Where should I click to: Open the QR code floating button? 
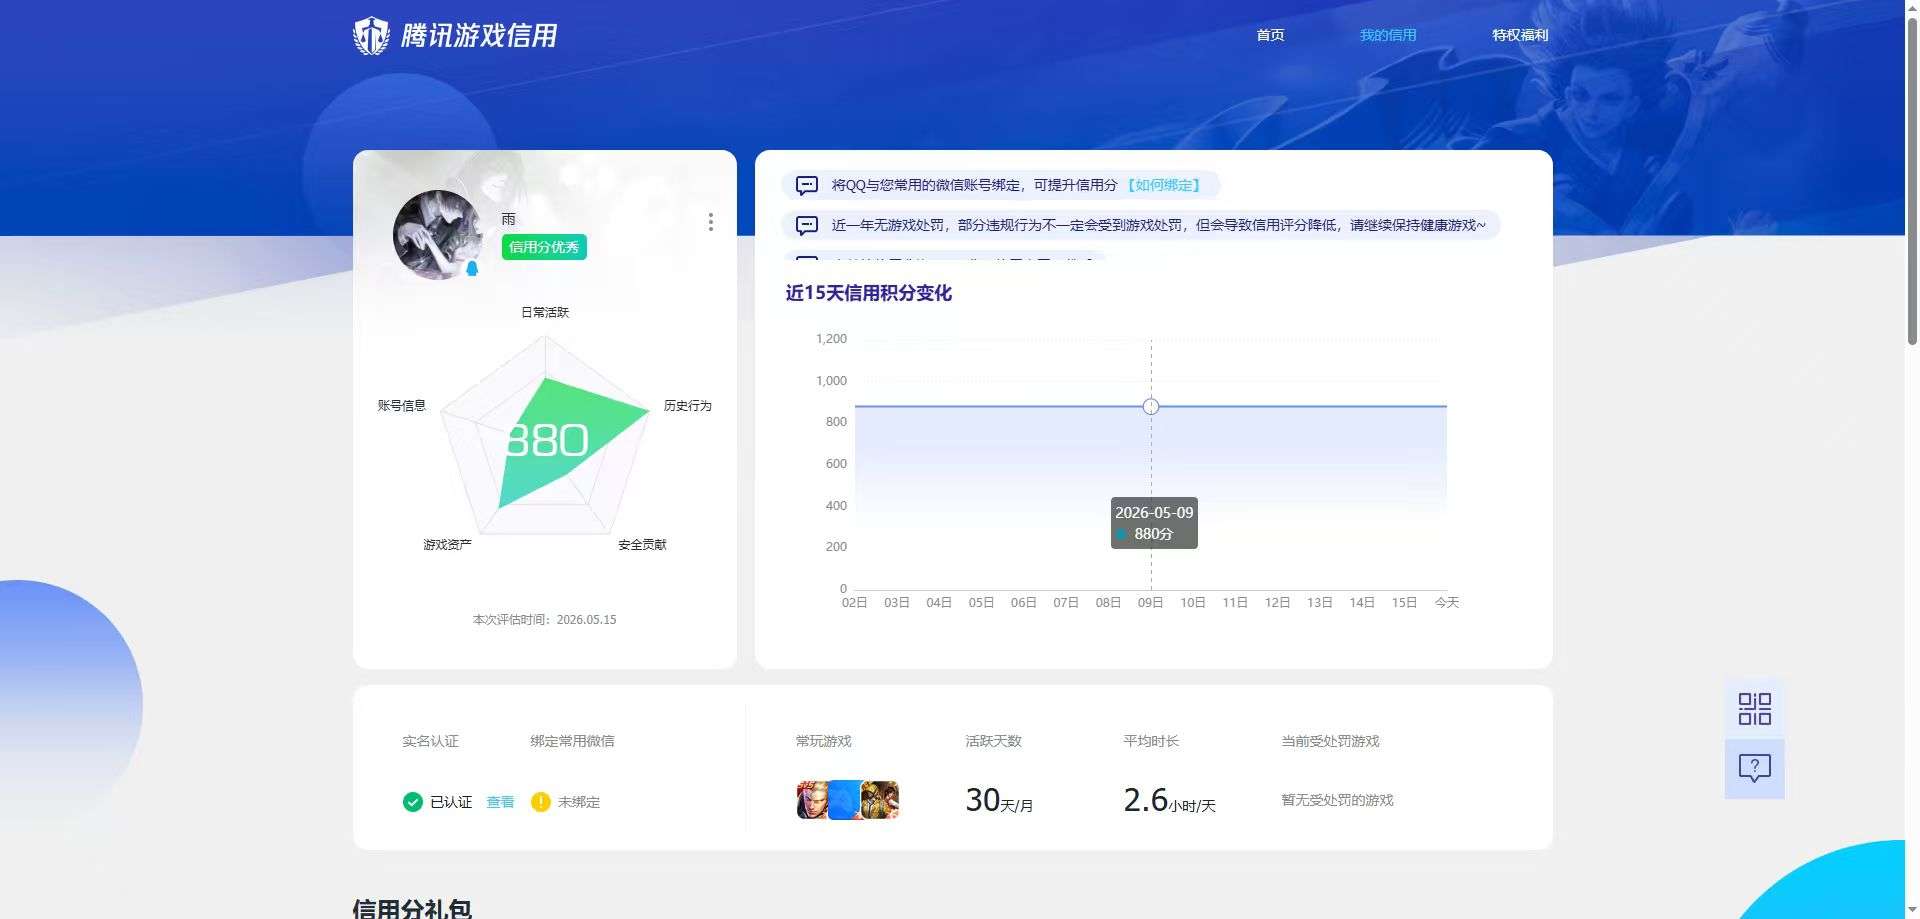point(1755,709)
